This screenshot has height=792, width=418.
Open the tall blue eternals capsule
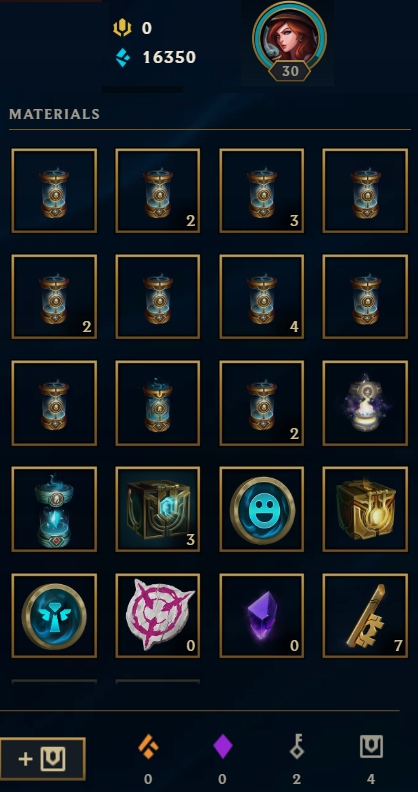tap(54, 509)
